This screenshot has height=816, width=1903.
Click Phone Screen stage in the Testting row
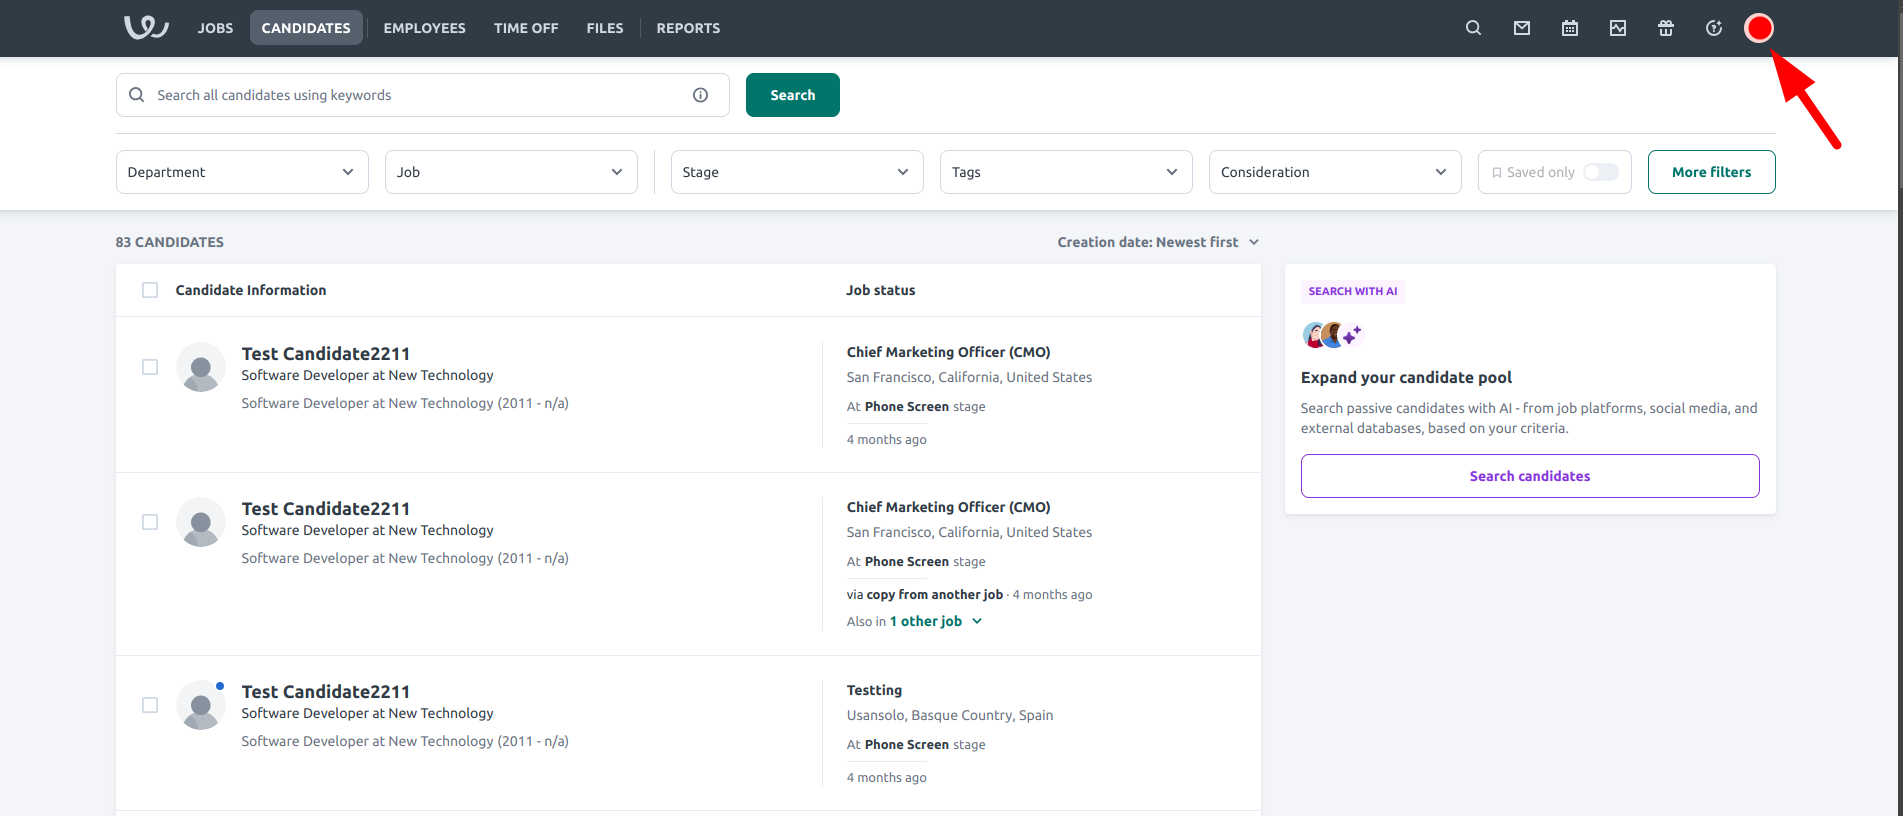pyautogui.click(x=907, y=744)
